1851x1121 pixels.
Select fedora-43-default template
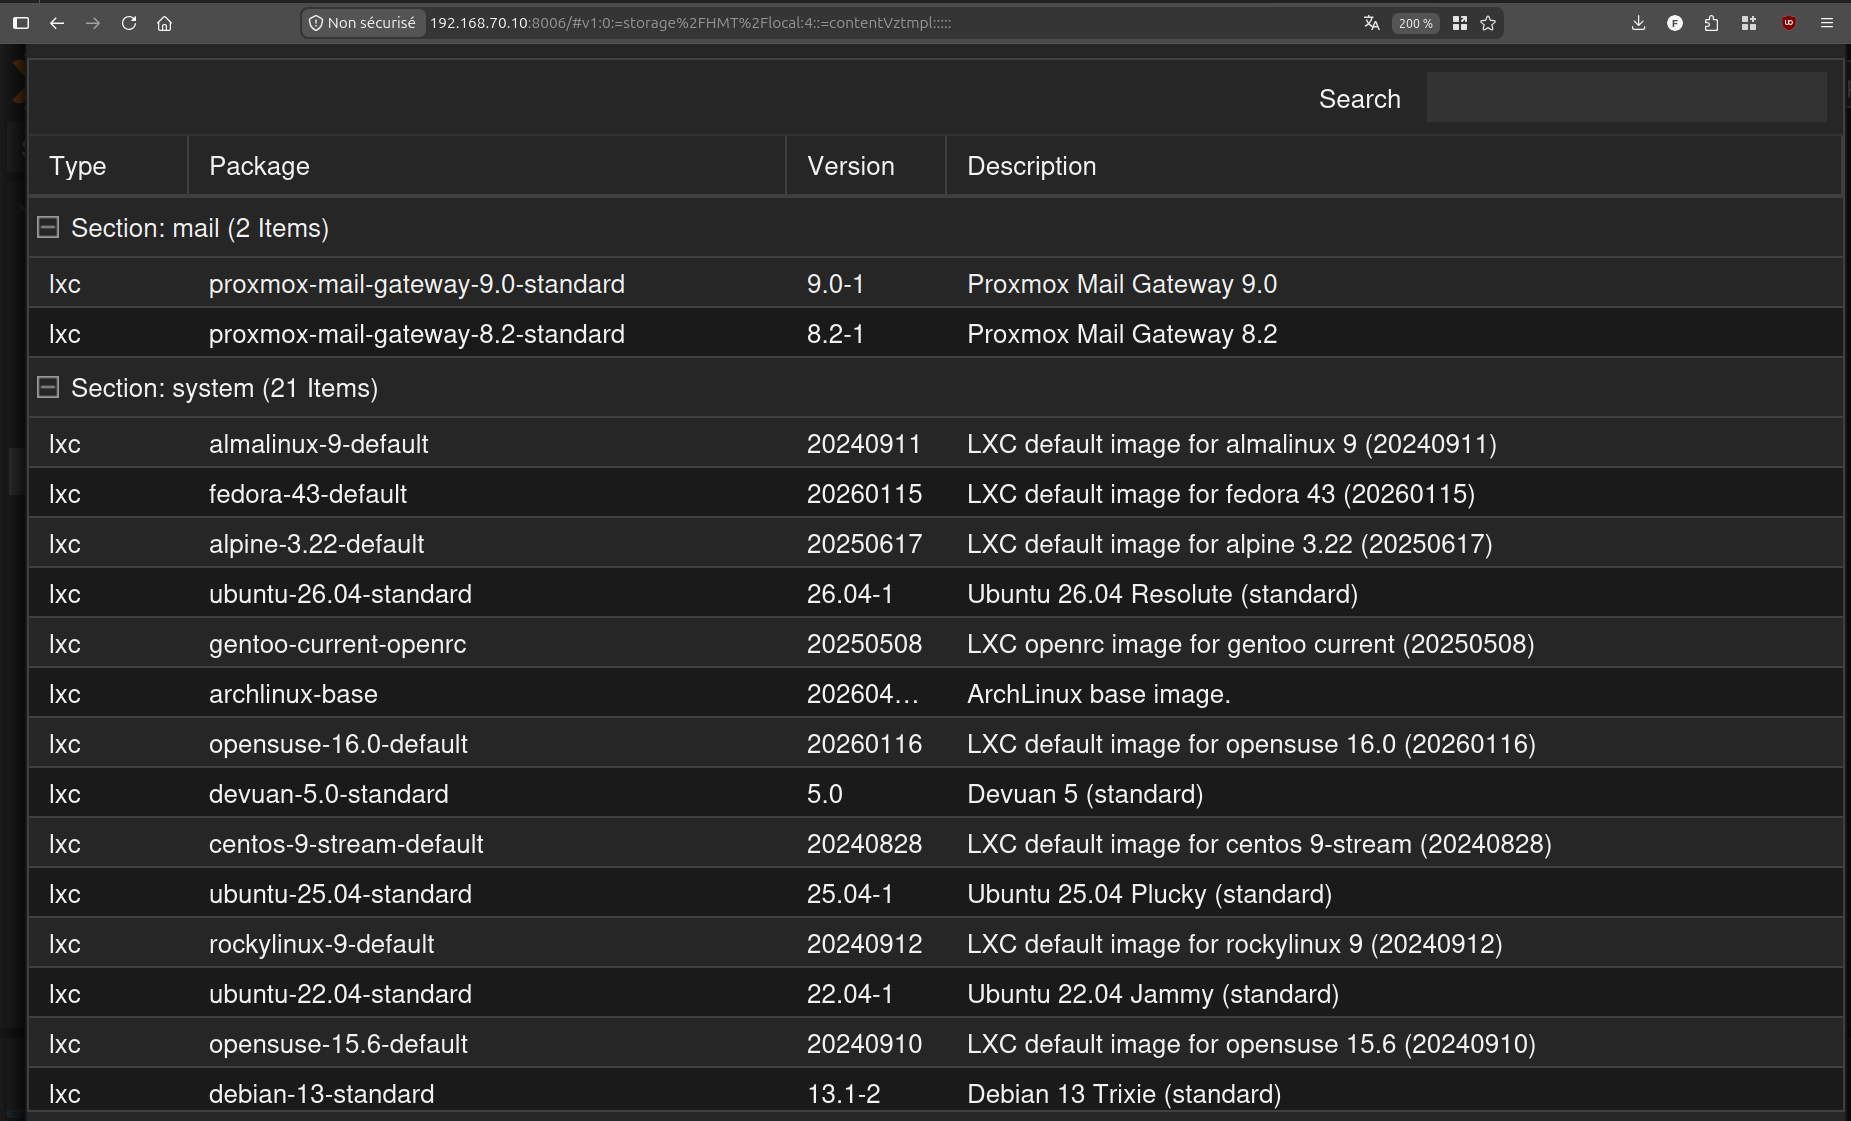(935, 494)
